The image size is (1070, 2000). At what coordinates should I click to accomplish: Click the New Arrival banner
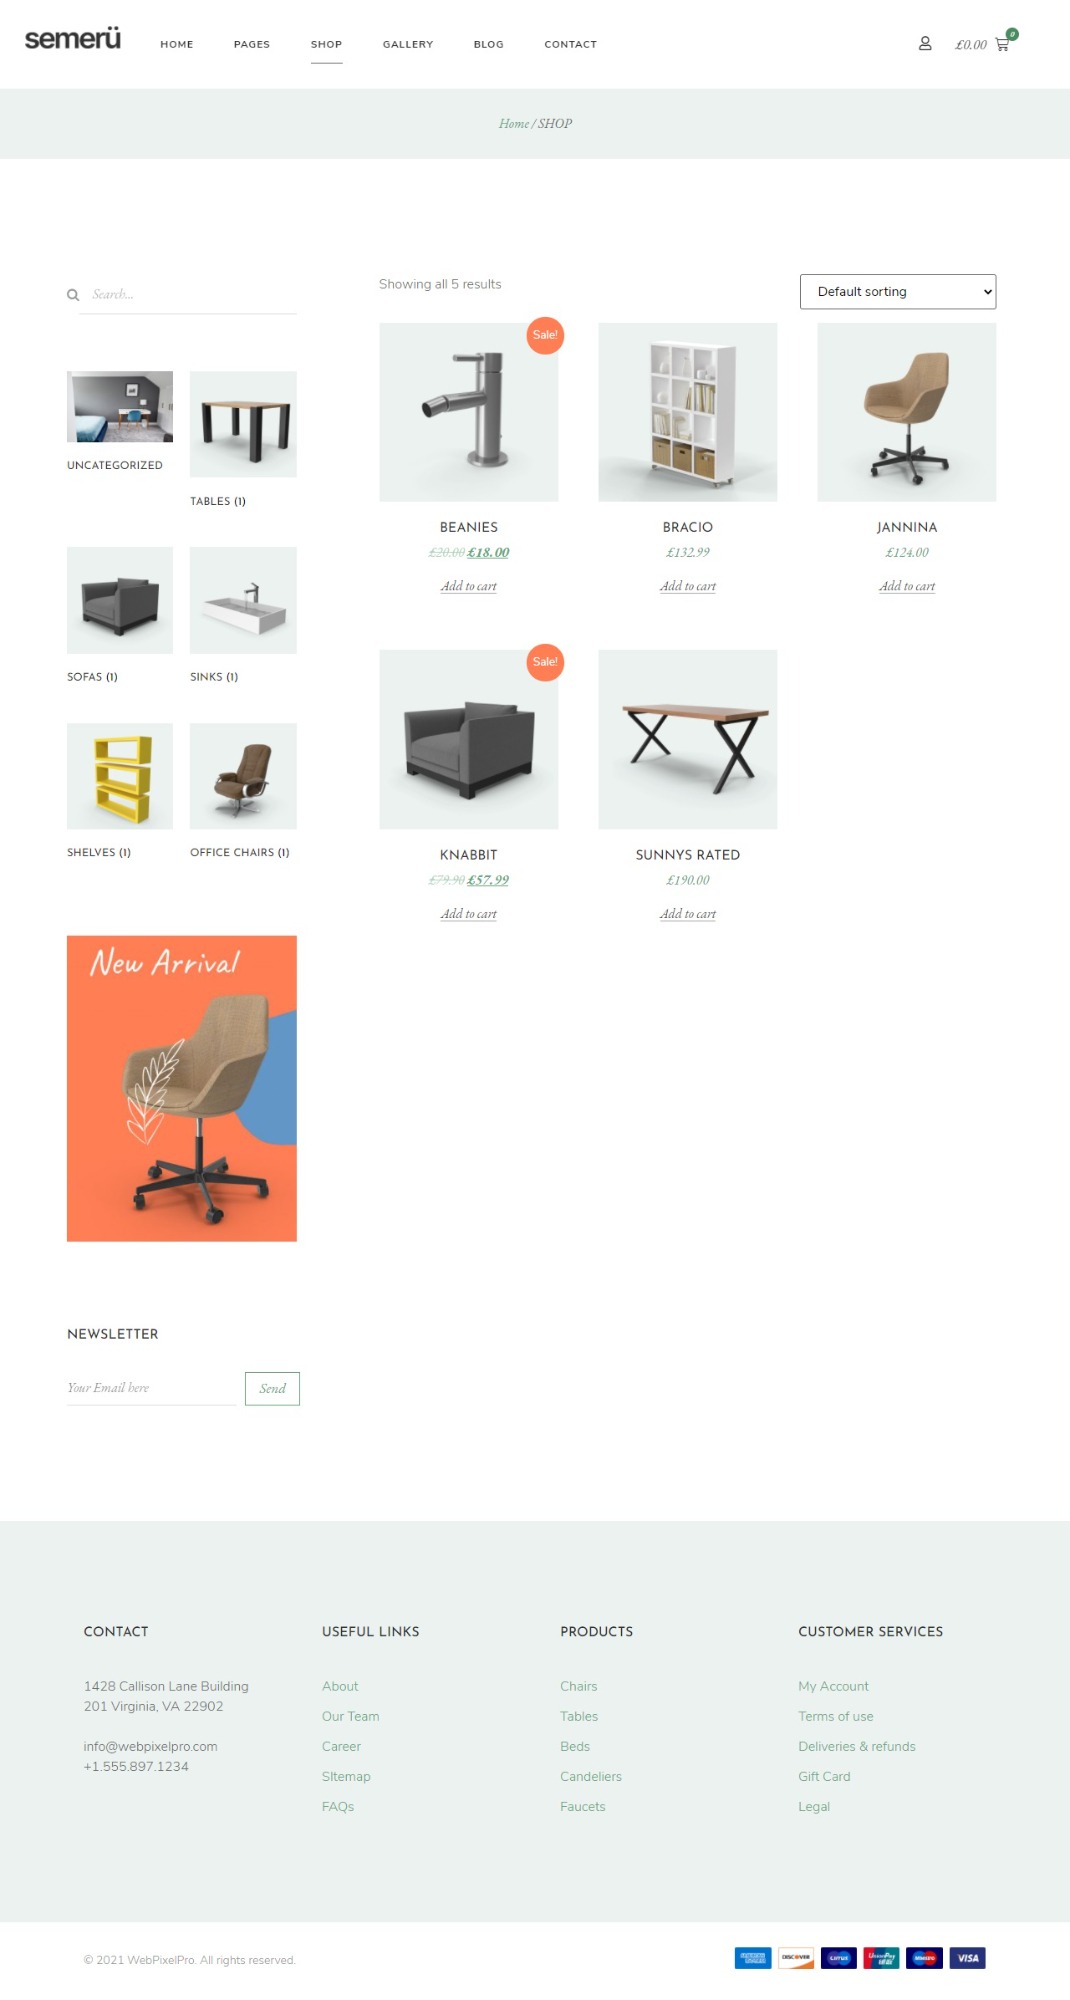(182, 1088)
